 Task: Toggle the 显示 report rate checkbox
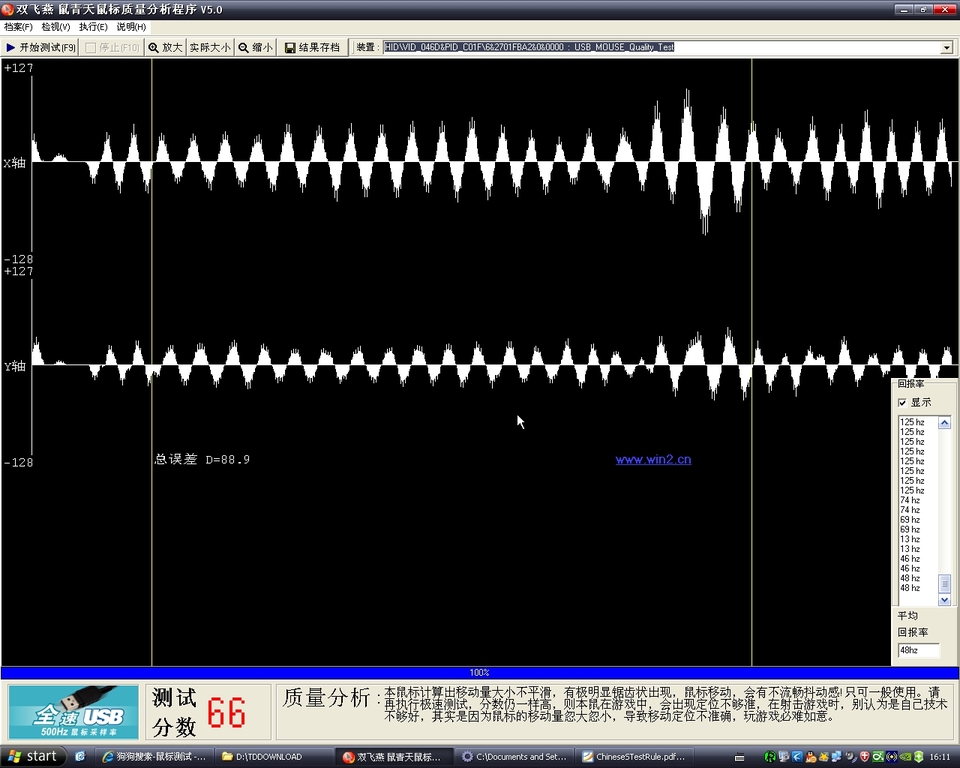[903, 402]
